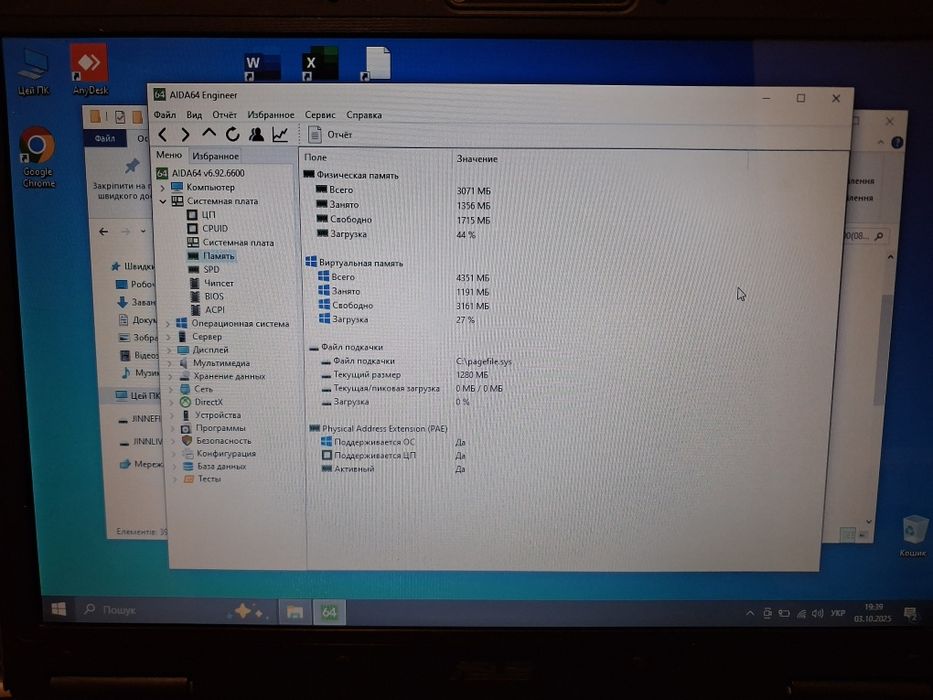Expand the Компьютер tree node
The height and width of the screenshot is (700, 933).
tap(162, 188)
